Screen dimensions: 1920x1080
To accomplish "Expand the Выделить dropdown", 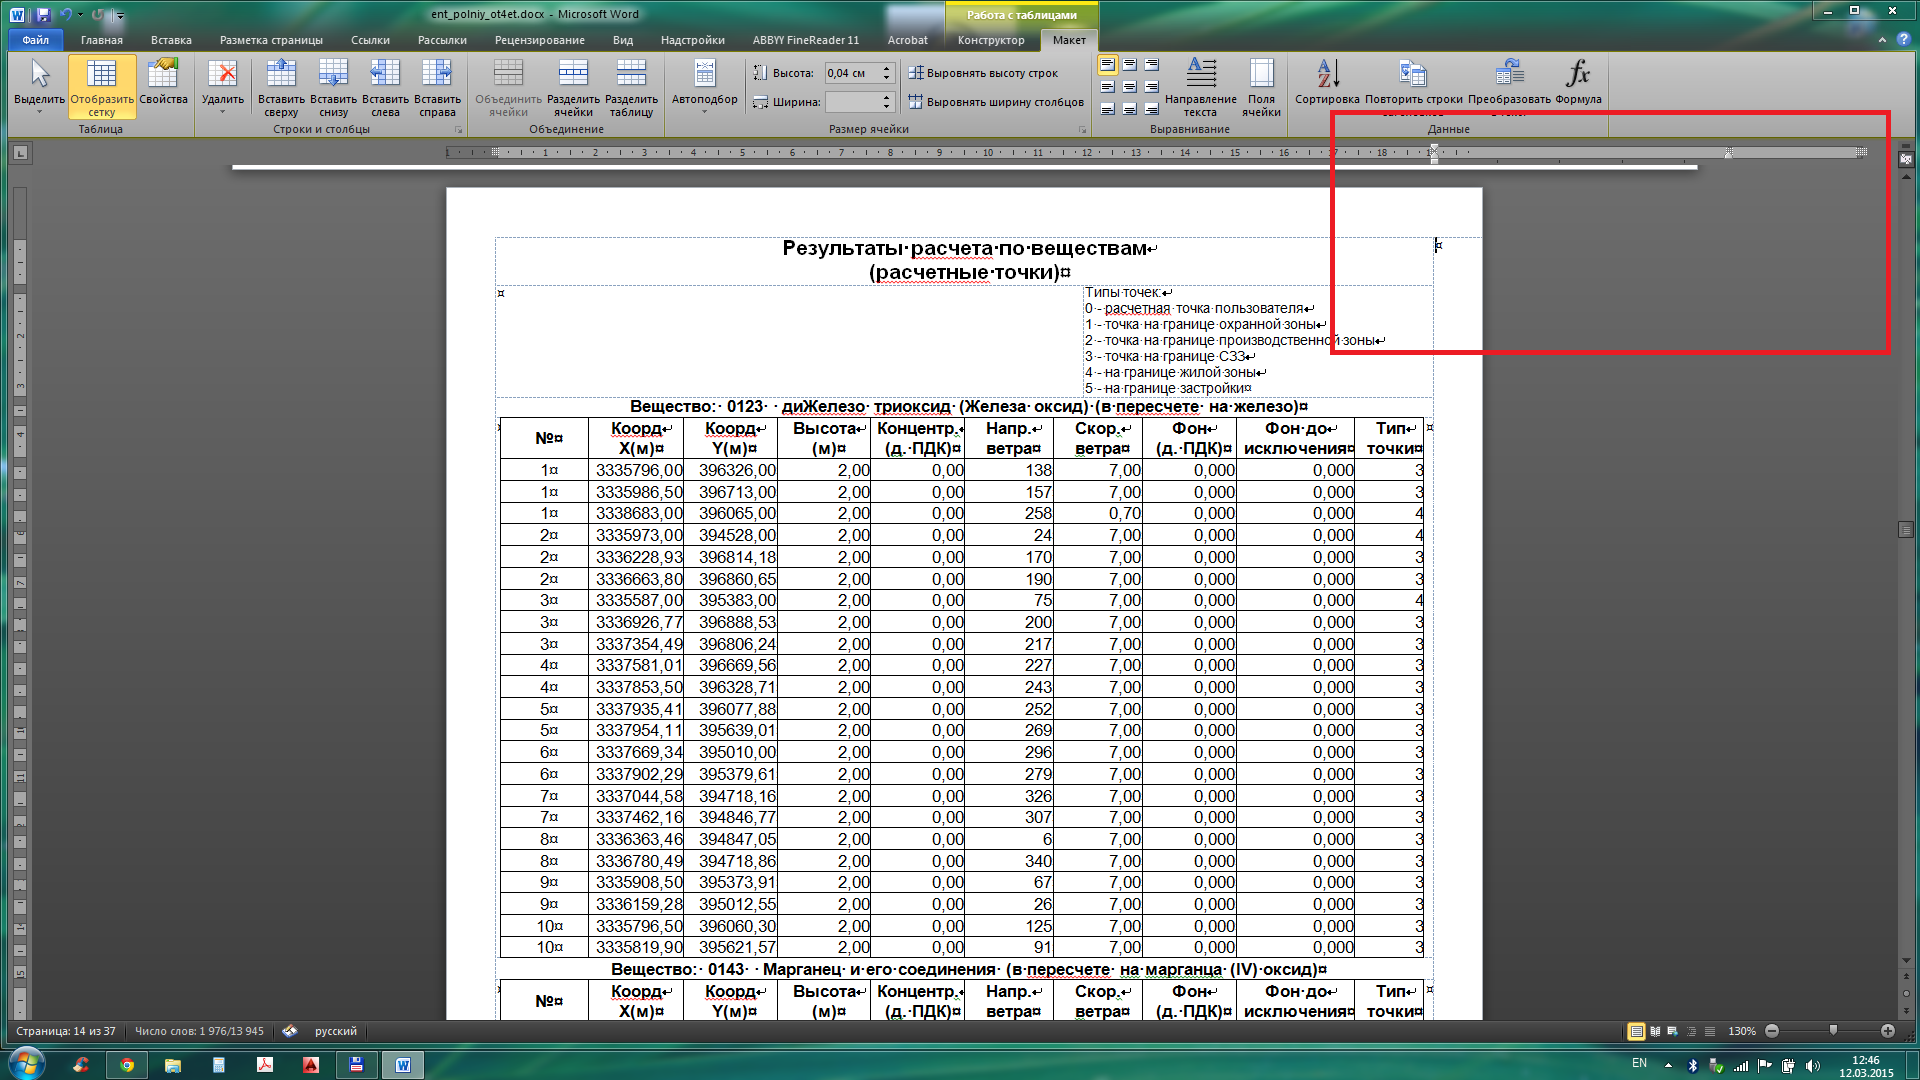I will coord(39,111).
